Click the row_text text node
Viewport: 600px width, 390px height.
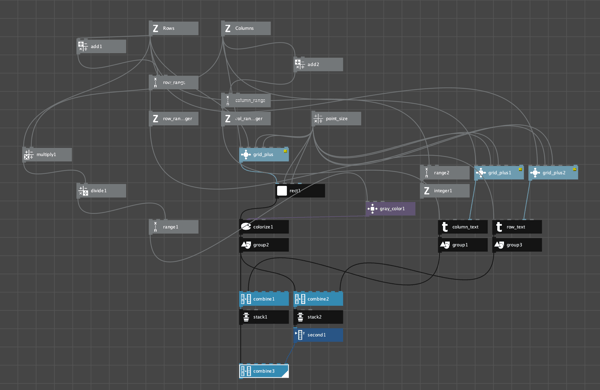pos(517,227)
